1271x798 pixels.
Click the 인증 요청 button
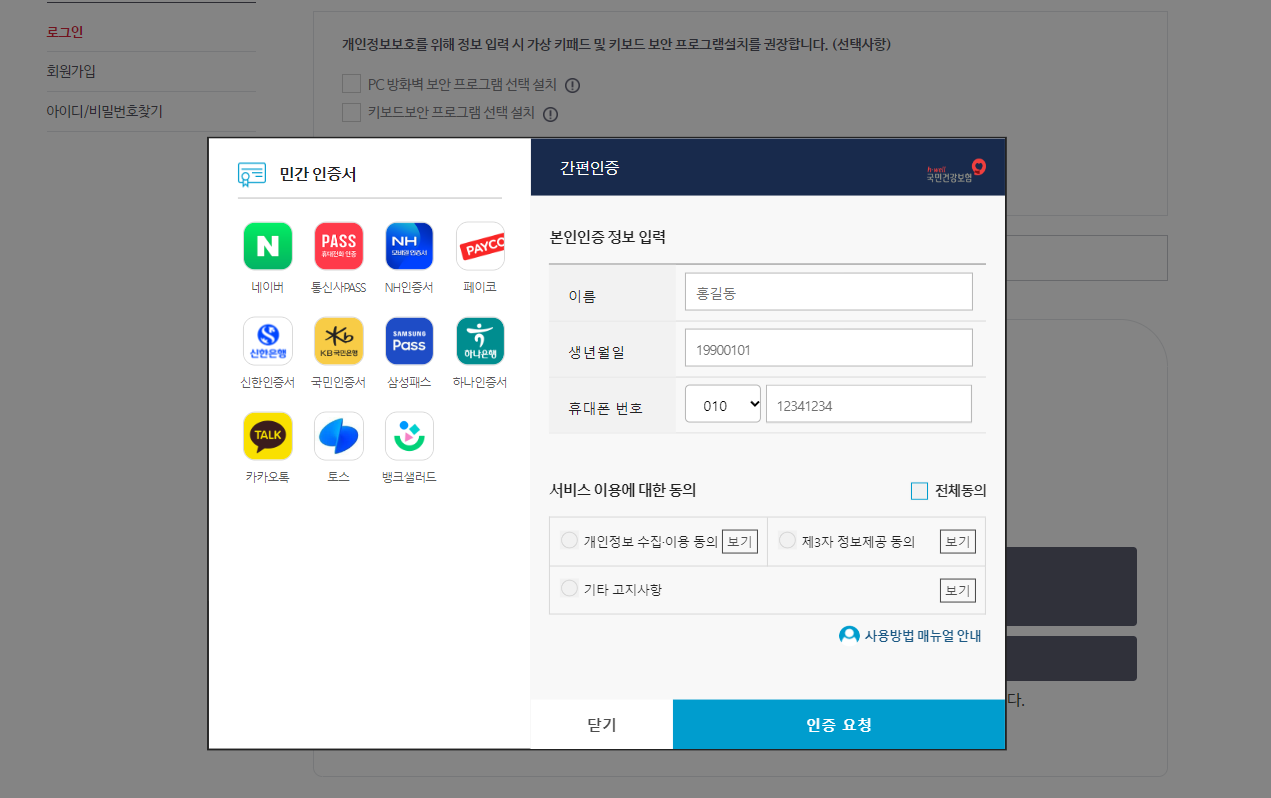coord(839,724)
